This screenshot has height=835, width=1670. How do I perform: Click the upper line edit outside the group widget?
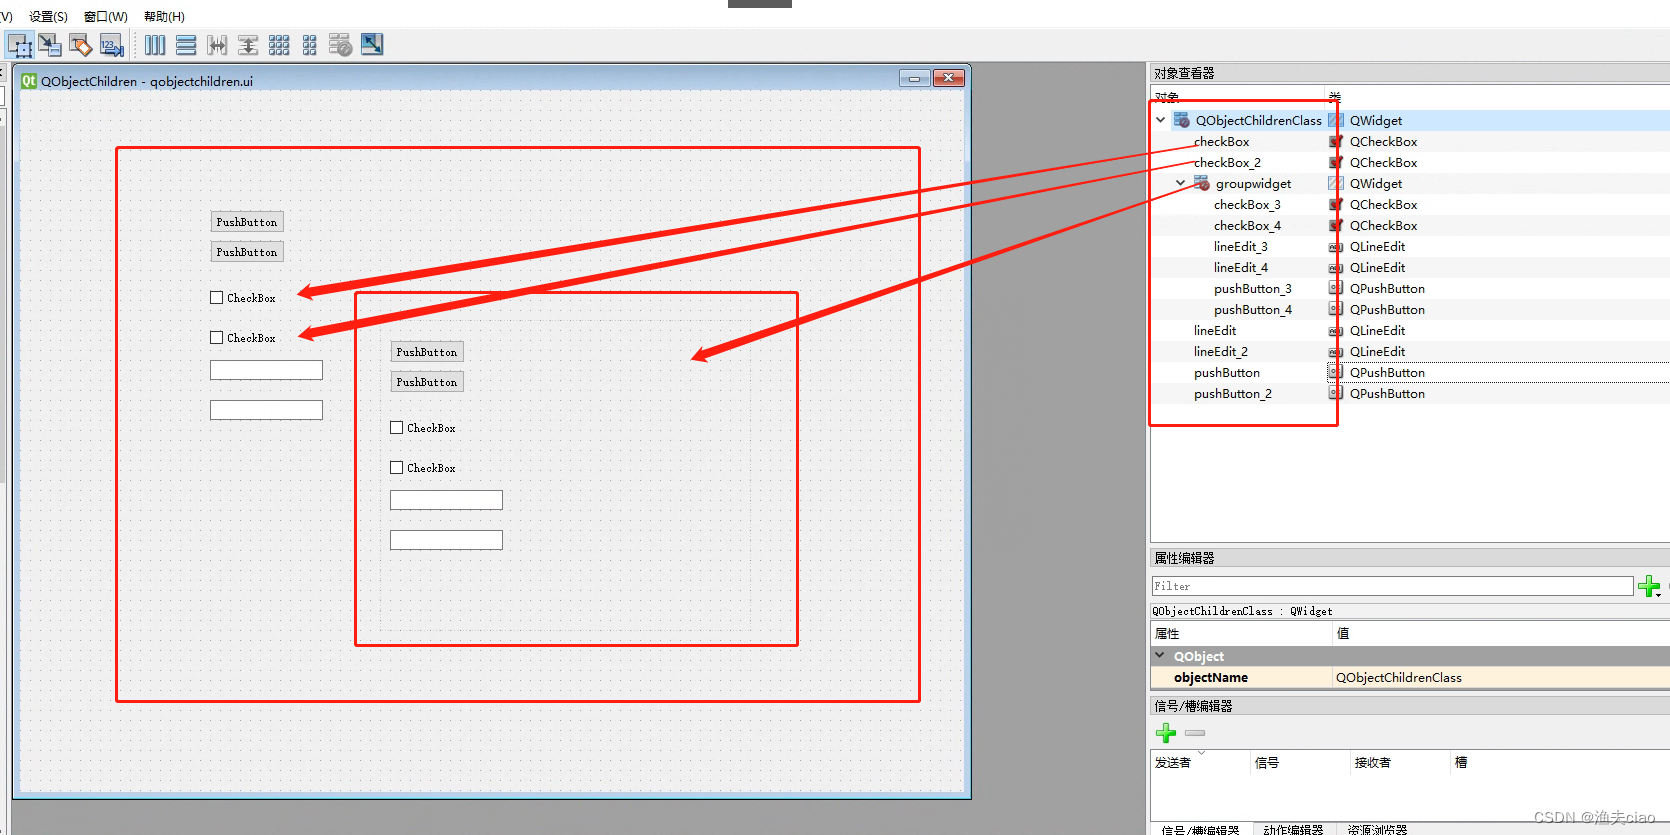266,370
